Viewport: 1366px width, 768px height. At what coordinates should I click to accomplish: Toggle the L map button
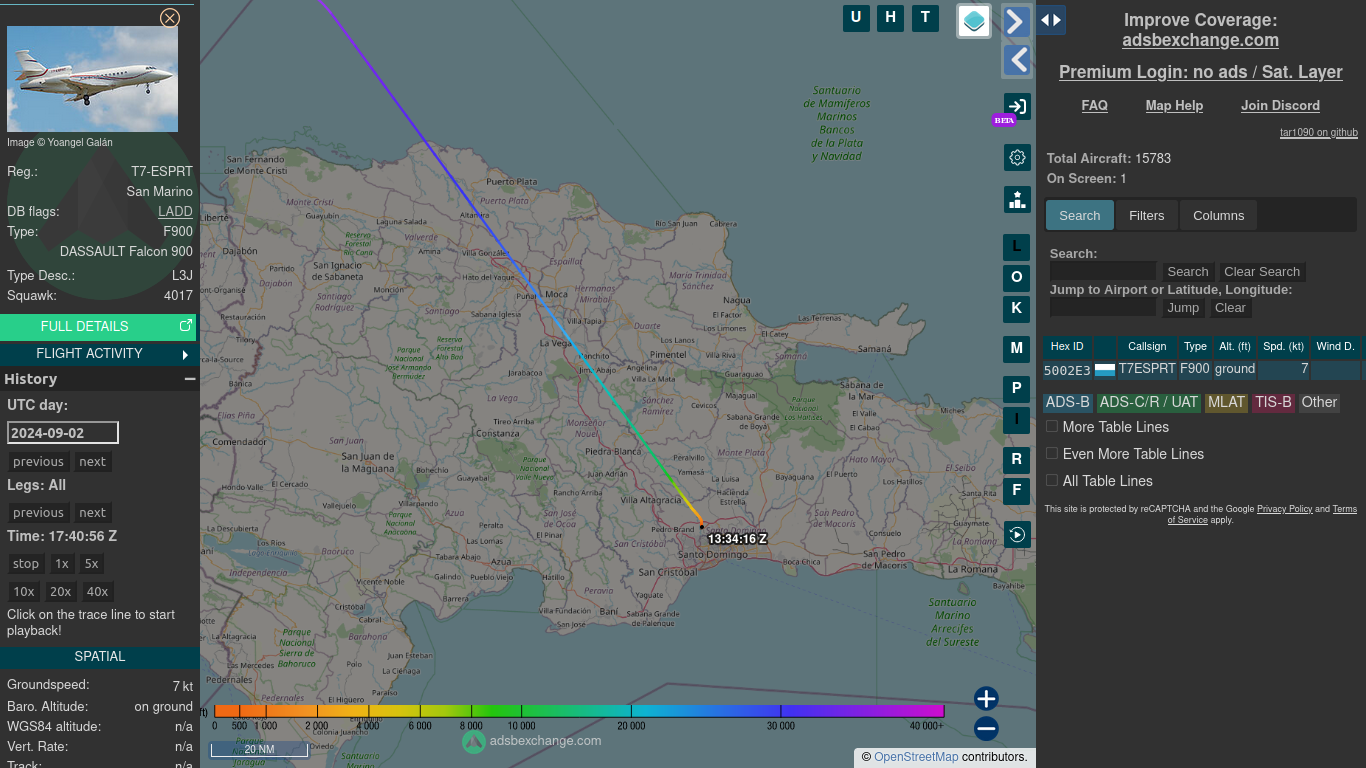tap(1017, 247)
